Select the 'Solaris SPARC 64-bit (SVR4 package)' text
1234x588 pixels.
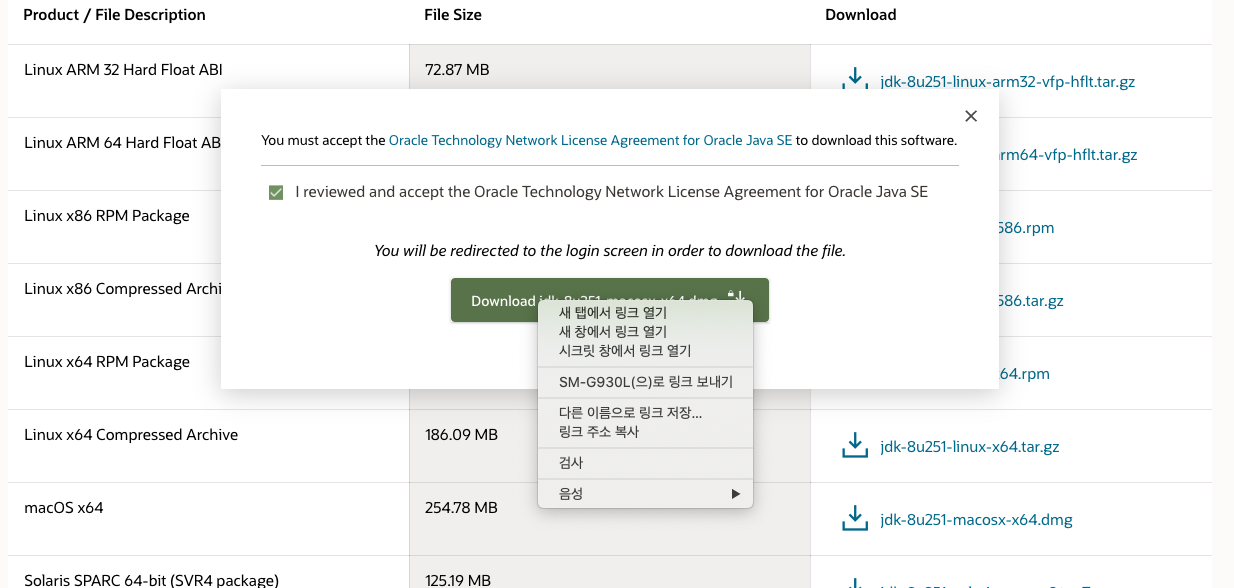click(x=151, y=580)
